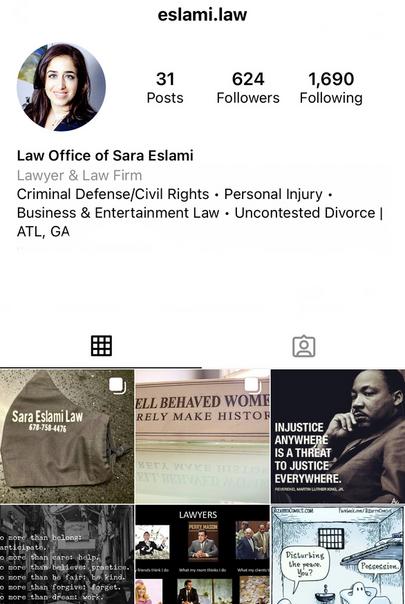Screen dimensions: 405x604
Task: Open the grid posts tab
Action: (101, 346)
